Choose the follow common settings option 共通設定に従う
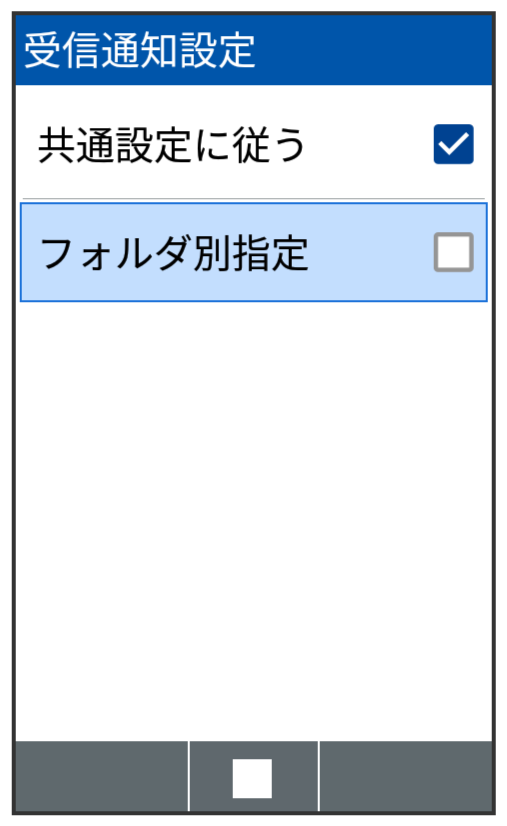Viewport: 507px width, 826px height. coord(254,144)
